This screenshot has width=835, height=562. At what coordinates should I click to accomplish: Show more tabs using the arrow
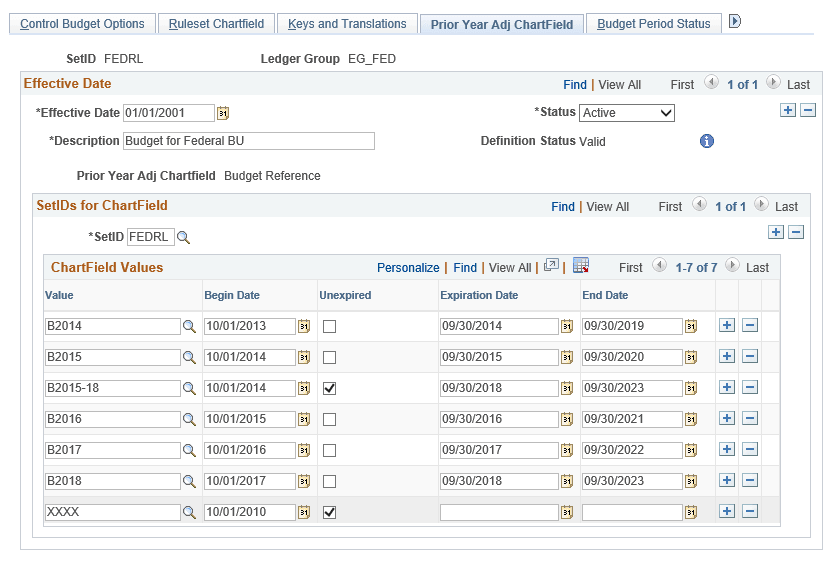coord(735,21)
